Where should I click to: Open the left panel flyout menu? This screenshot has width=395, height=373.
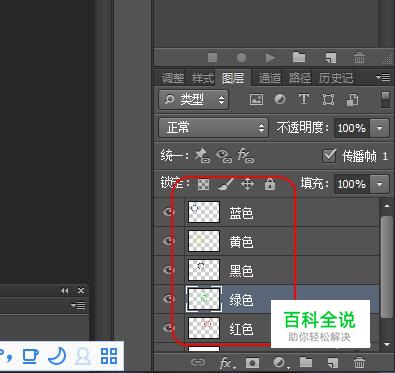[78, 305]
